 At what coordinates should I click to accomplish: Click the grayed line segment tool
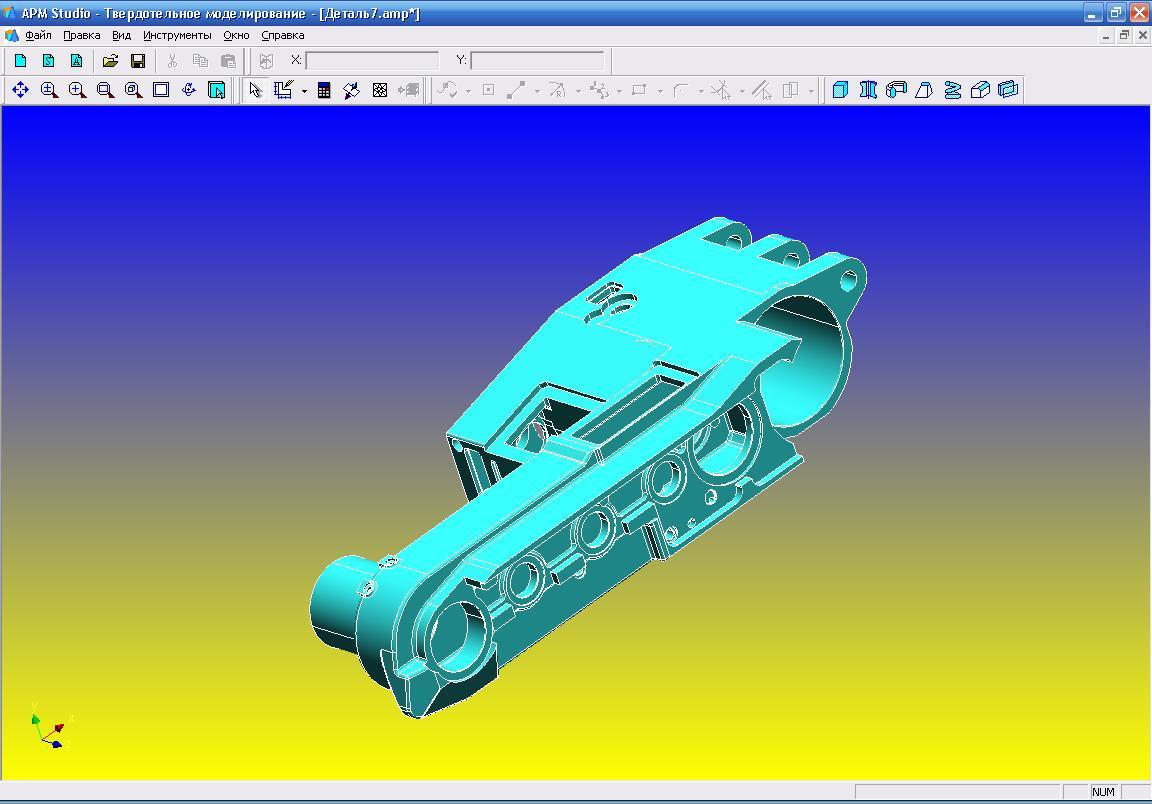[516, 90]
